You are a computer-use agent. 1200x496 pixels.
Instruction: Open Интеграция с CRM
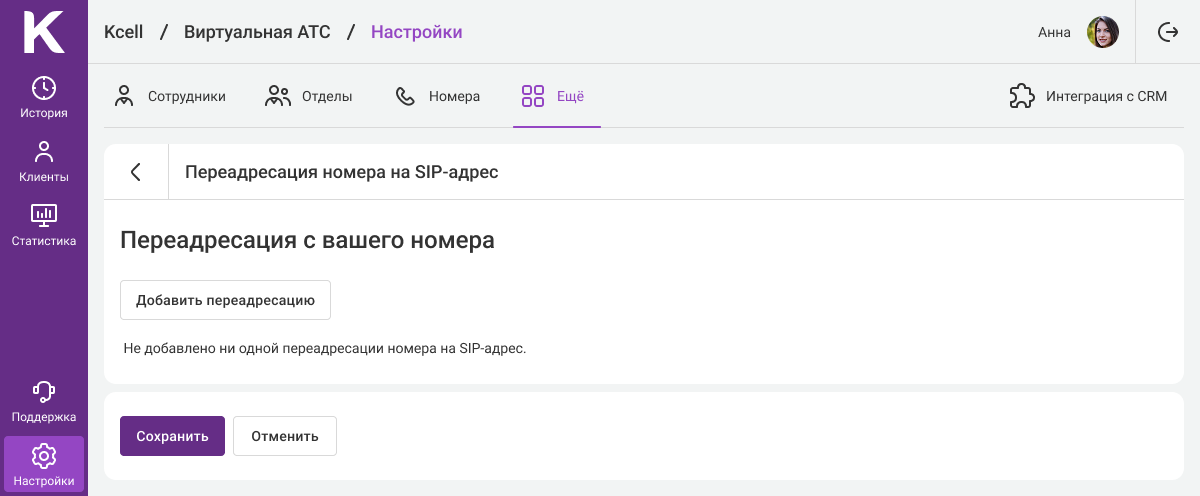coord(1088,97)
